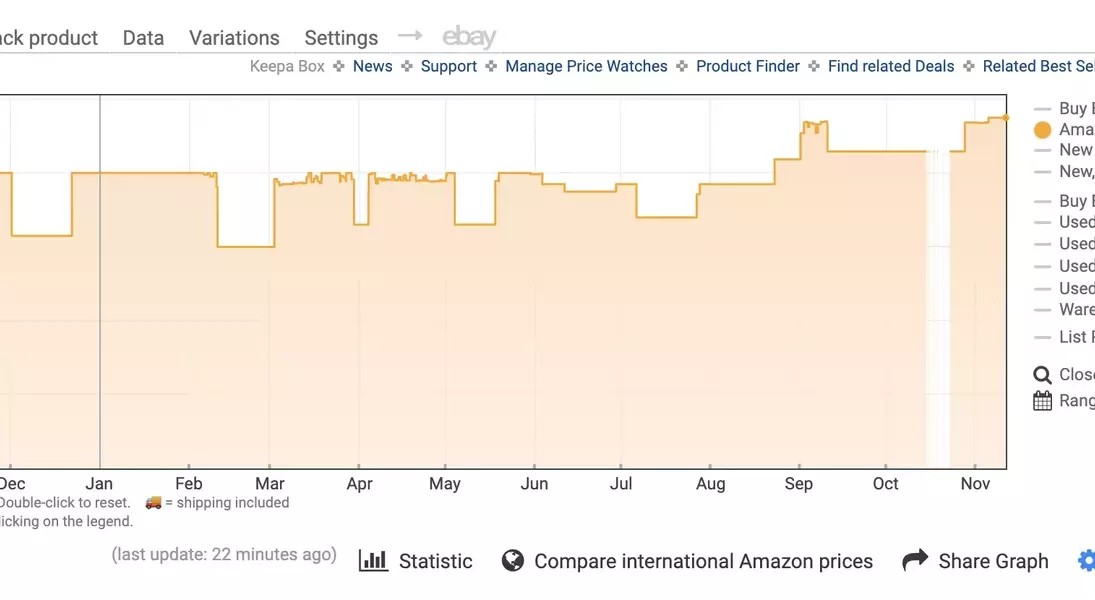
Task: Open the News link
Action: 372,66
